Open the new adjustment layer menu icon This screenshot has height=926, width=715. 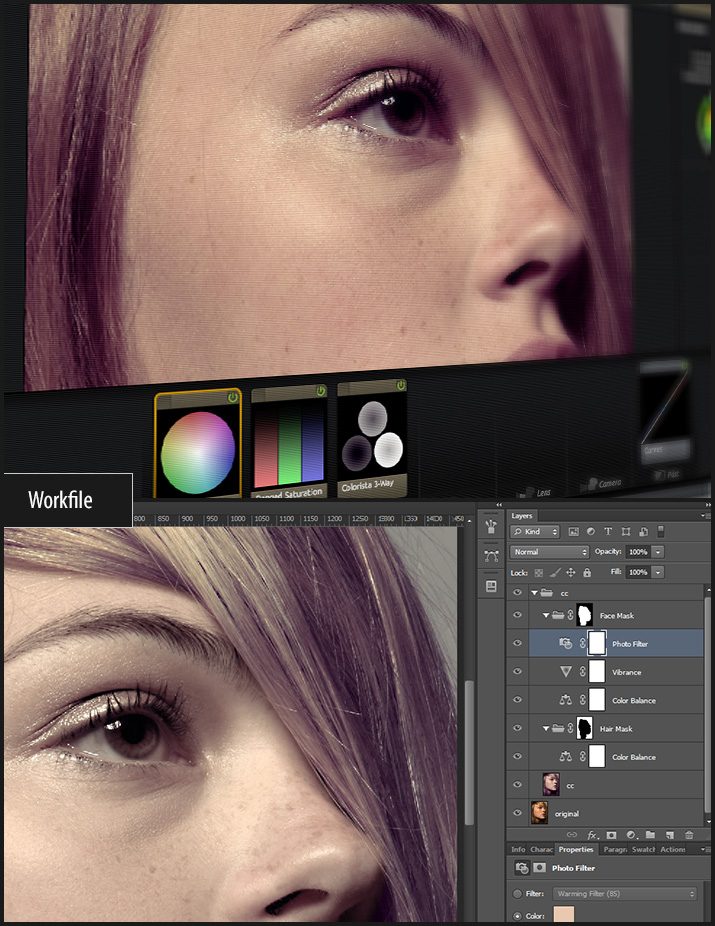[631, 834]
